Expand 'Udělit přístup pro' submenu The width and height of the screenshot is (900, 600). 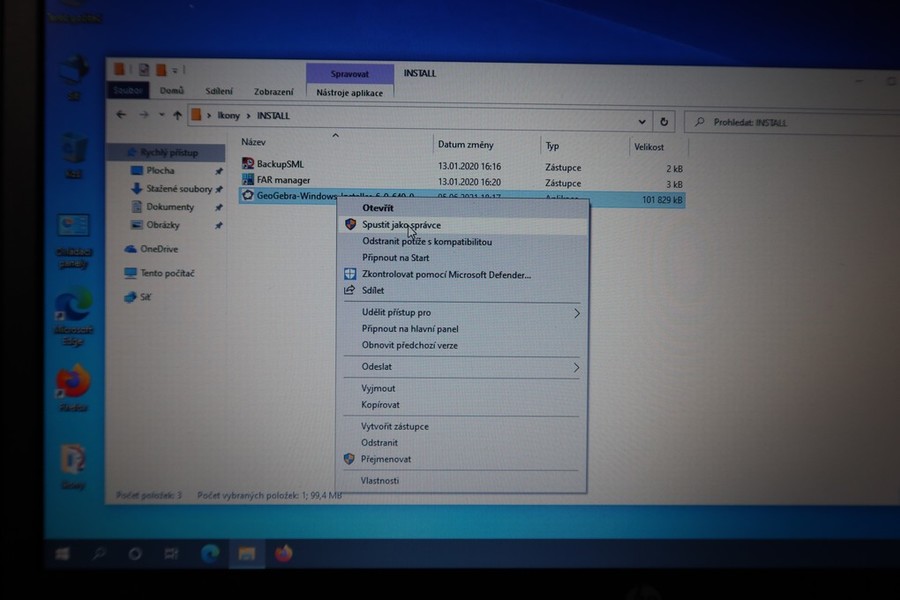(463, 312)
